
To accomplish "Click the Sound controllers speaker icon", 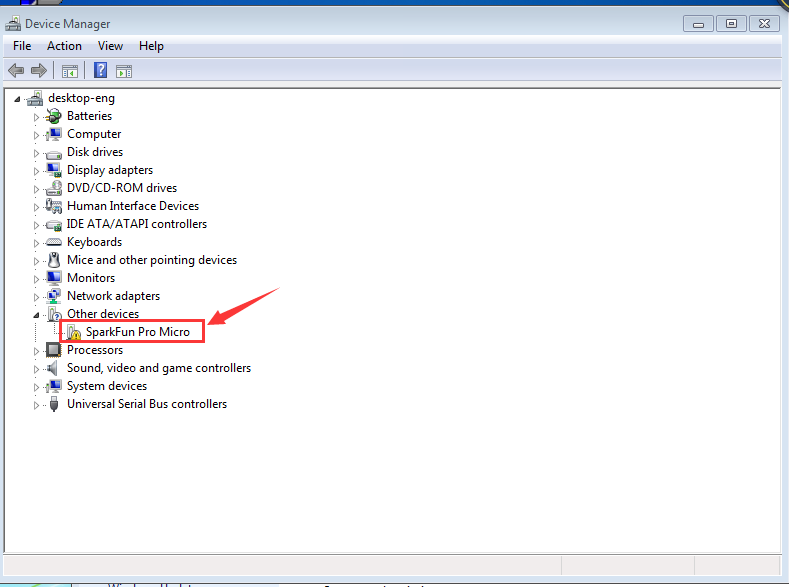I will click(52, 368).
